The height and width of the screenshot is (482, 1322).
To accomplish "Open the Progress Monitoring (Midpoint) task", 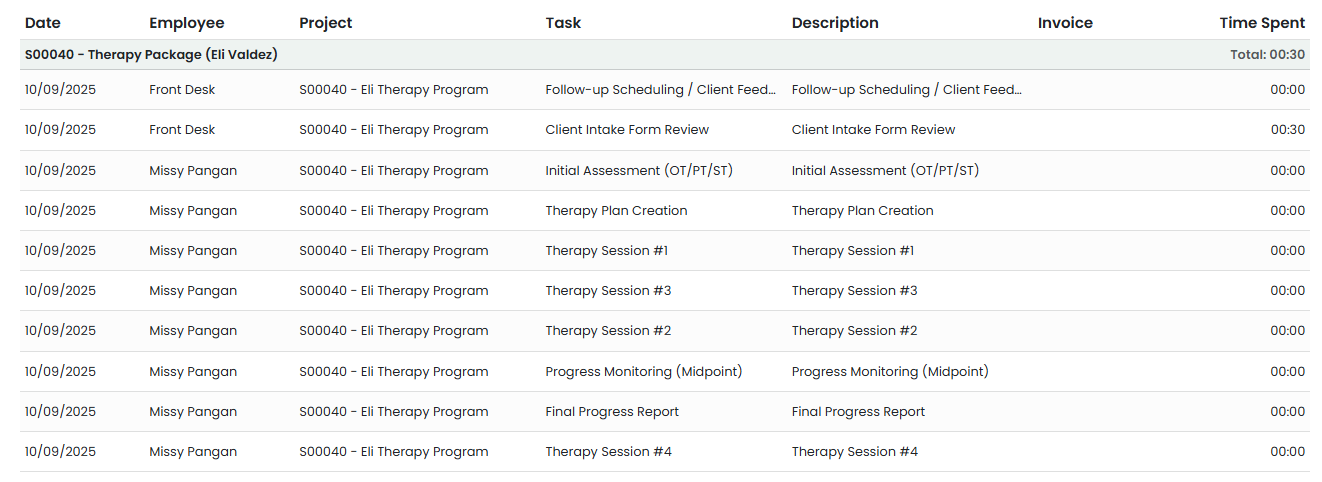I will (644, 372).
